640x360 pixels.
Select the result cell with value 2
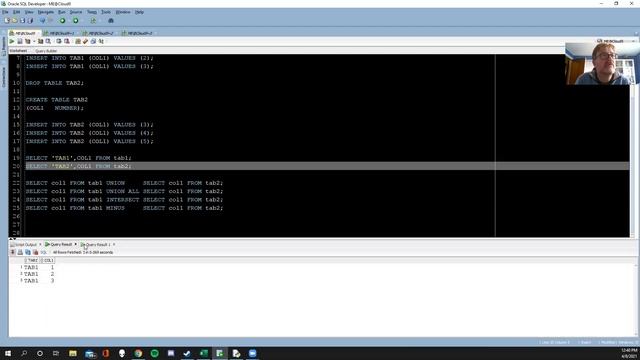tap(52, 274)
